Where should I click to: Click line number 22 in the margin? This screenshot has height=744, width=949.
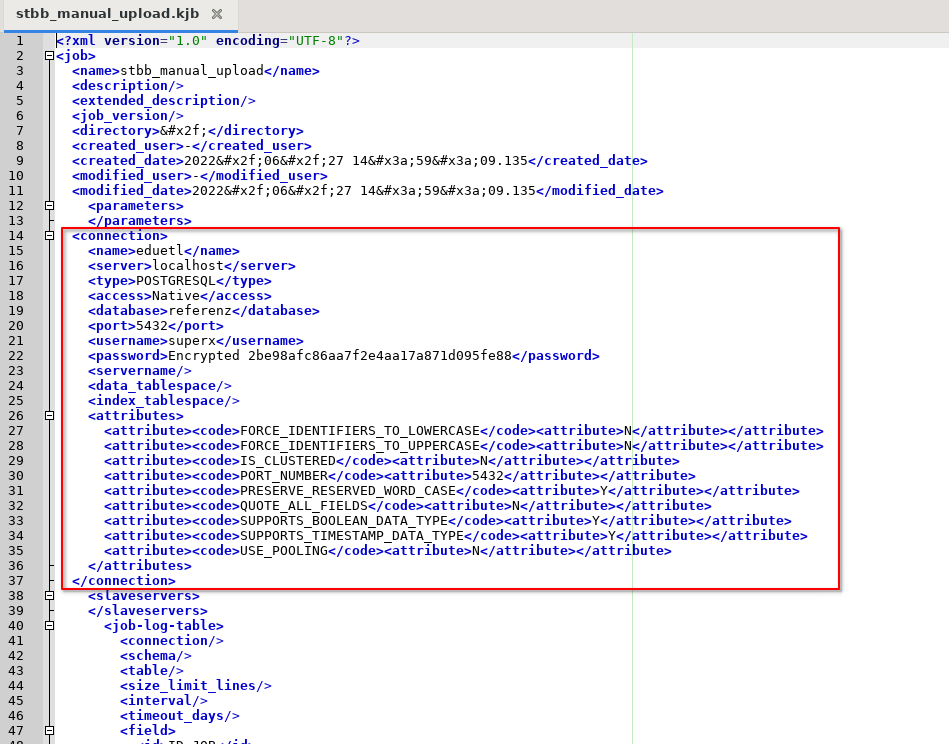click(x=18, y=356)
